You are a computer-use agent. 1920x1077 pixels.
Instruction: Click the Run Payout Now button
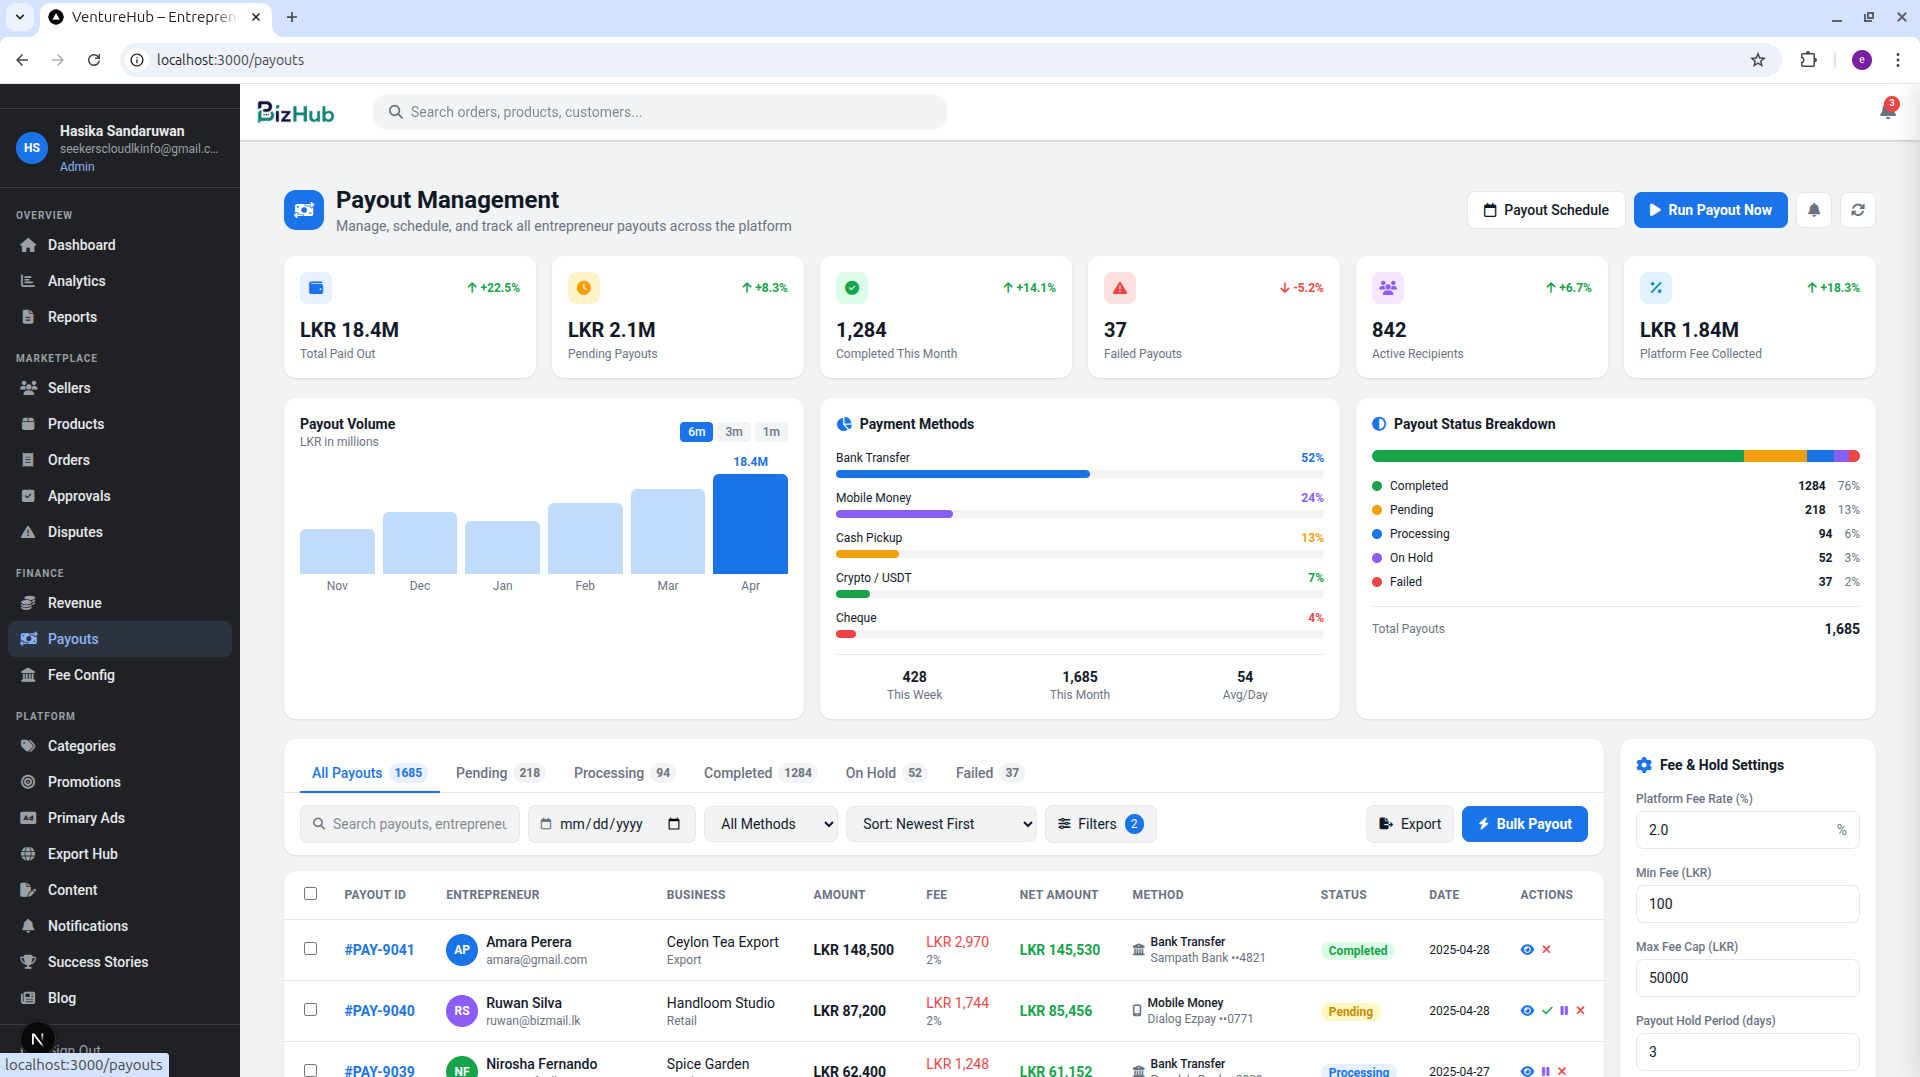(1710, 210)
